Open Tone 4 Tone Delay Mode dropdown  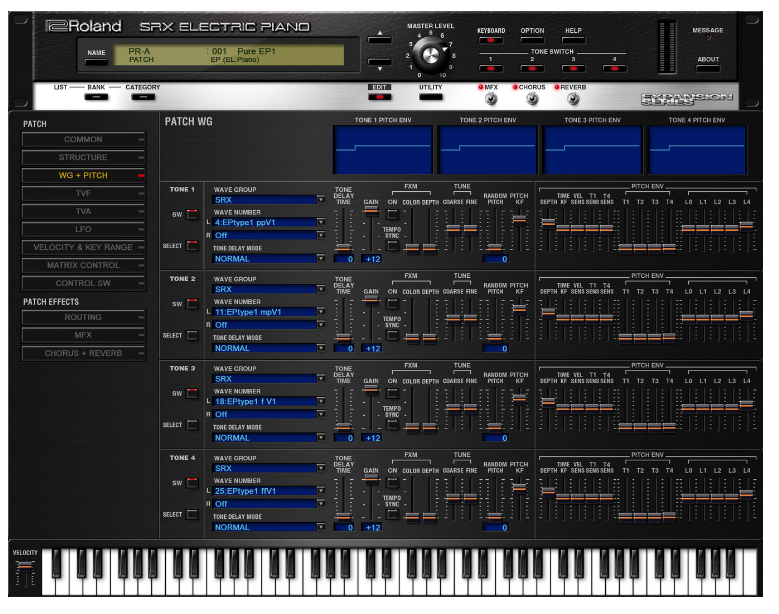tap(269, 527)
